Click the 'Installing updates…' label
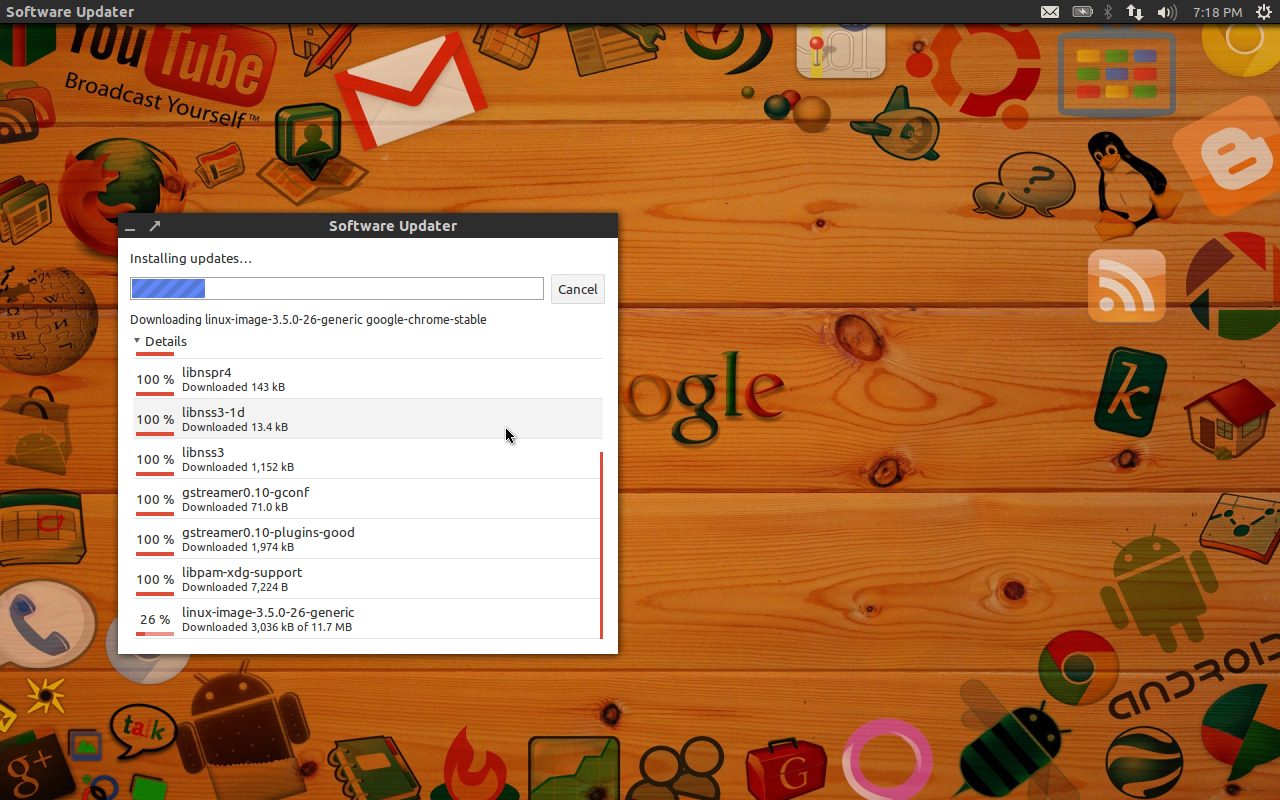 point(191,258)
